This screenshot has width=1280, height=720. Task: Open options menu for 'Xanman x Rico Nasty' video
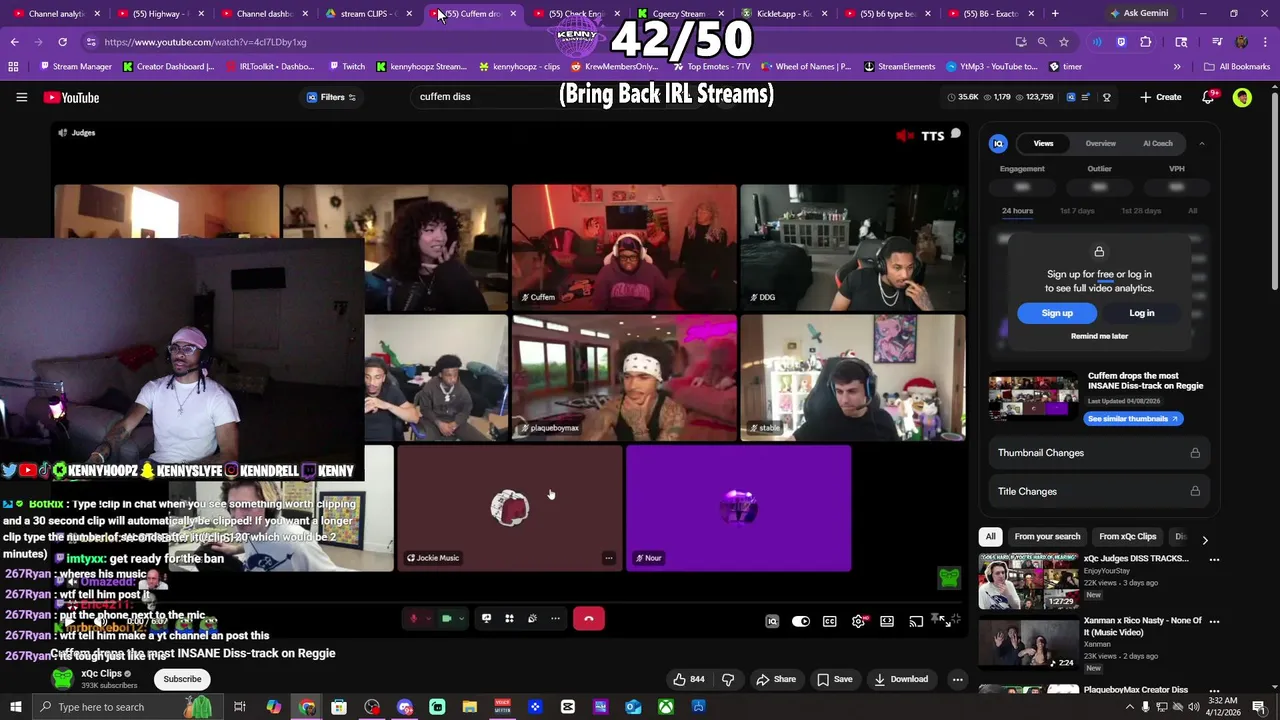(x=1214, y=621)
